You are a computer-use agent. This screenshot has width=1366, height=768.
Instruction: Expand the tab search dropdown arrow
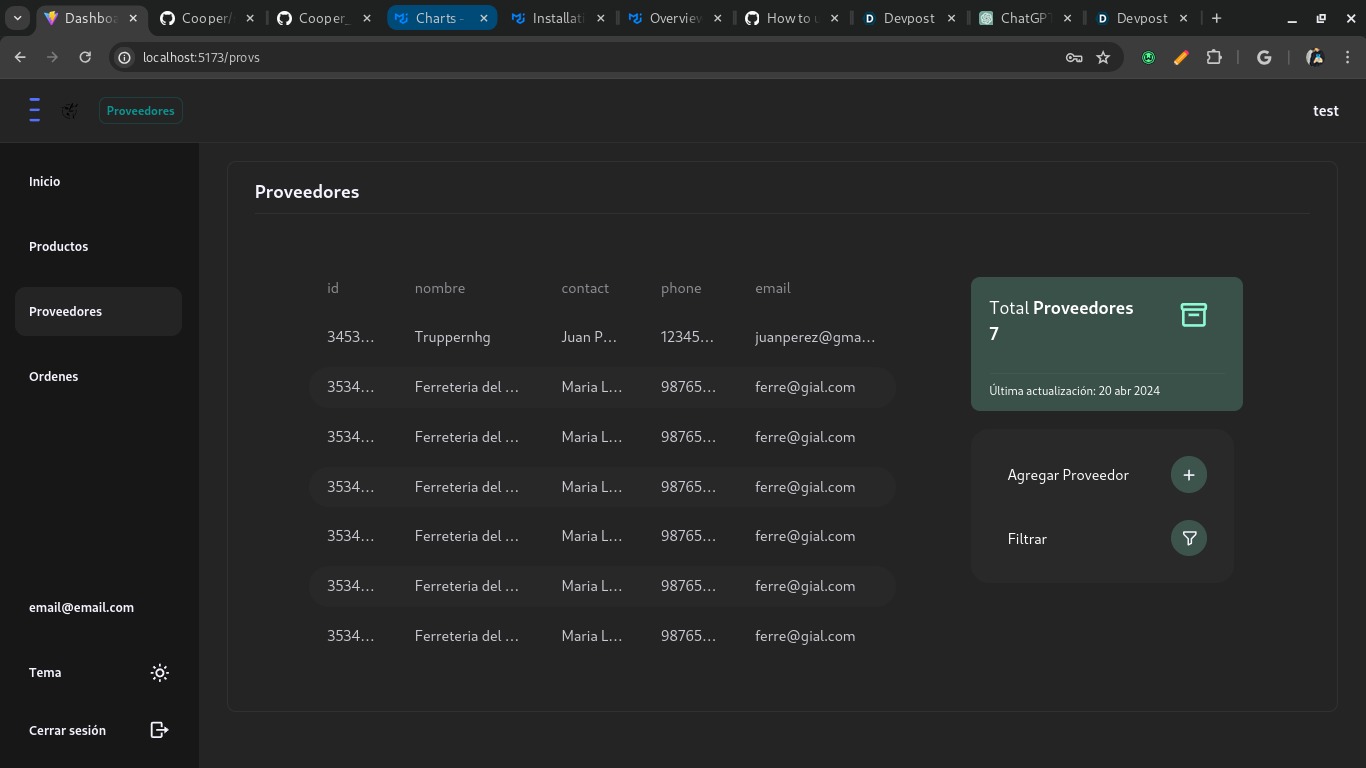pos(18,18)
